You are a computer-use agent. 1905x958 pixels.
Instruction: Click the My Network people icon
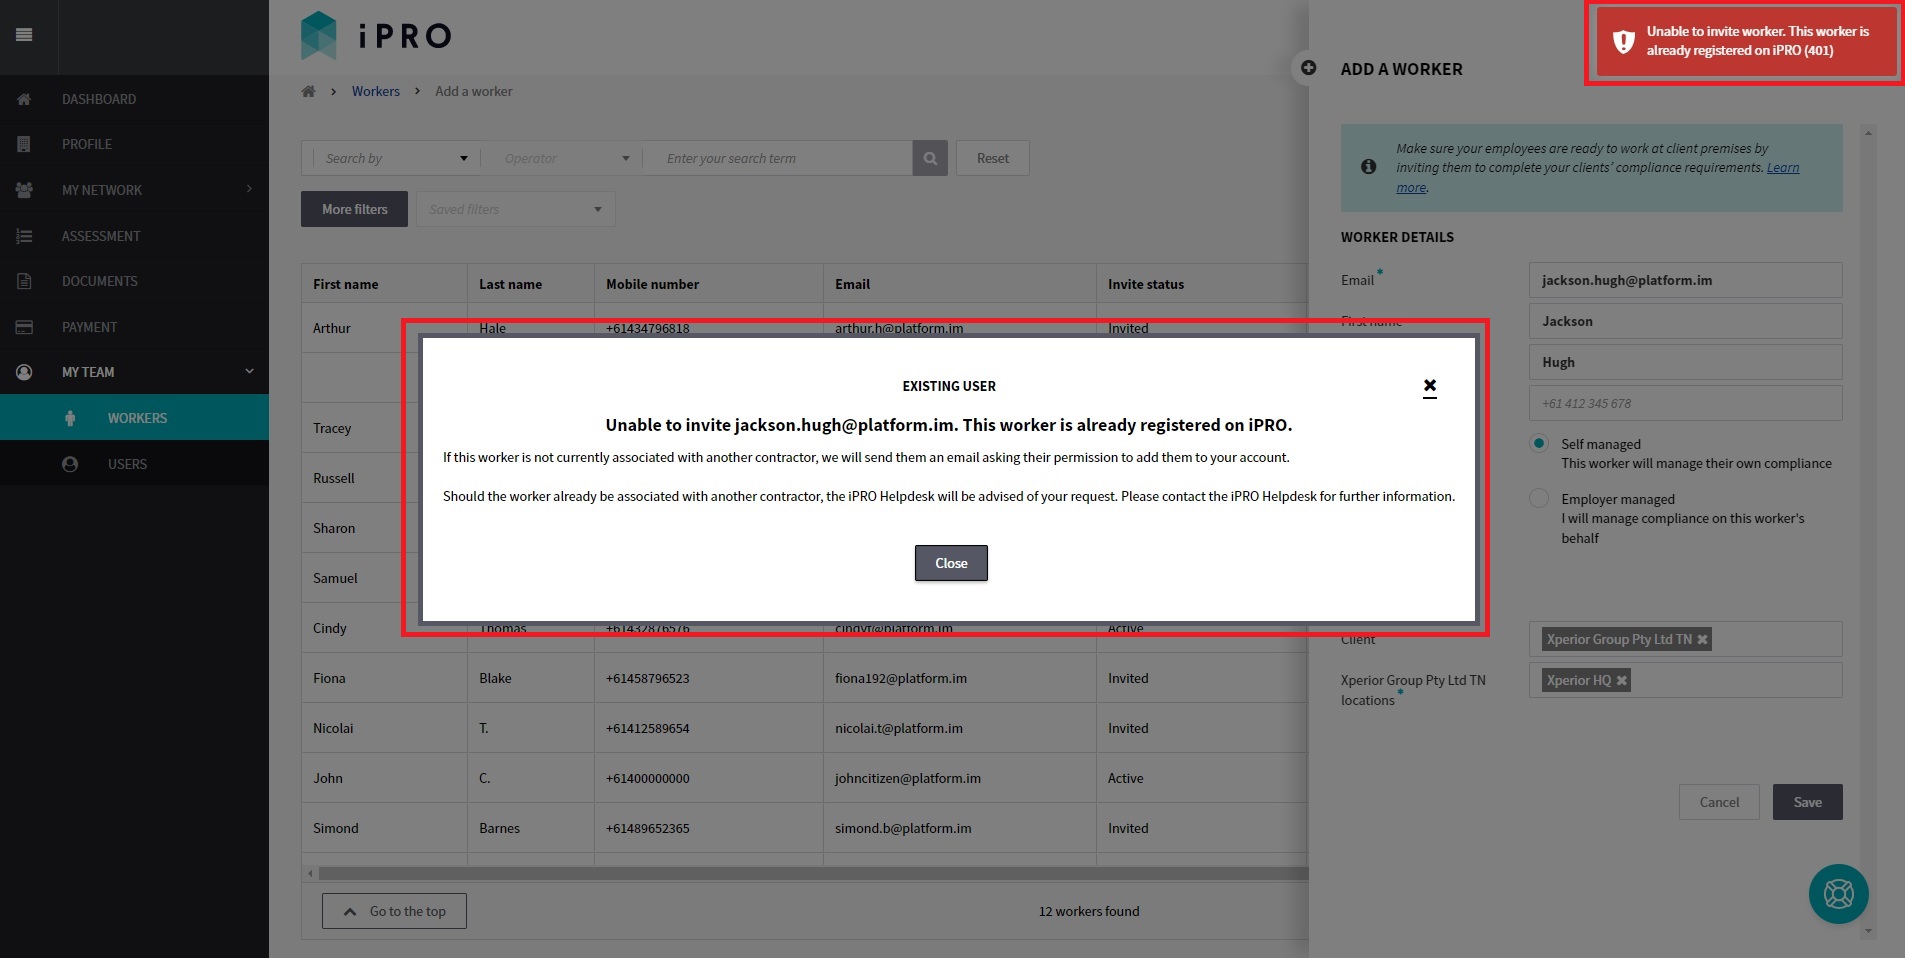point(24,190)
